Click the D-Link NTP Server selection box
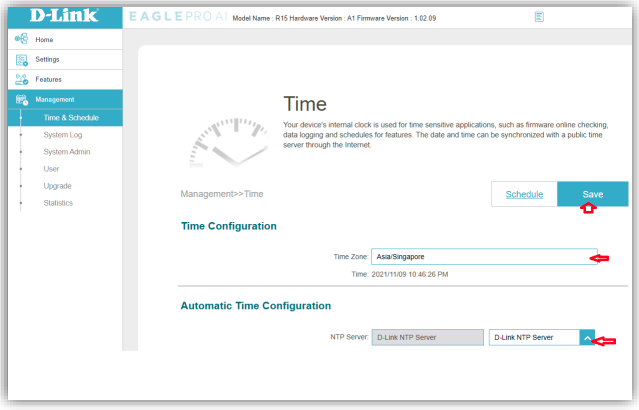Screen dimensions: 639x410 click(534, 338)
